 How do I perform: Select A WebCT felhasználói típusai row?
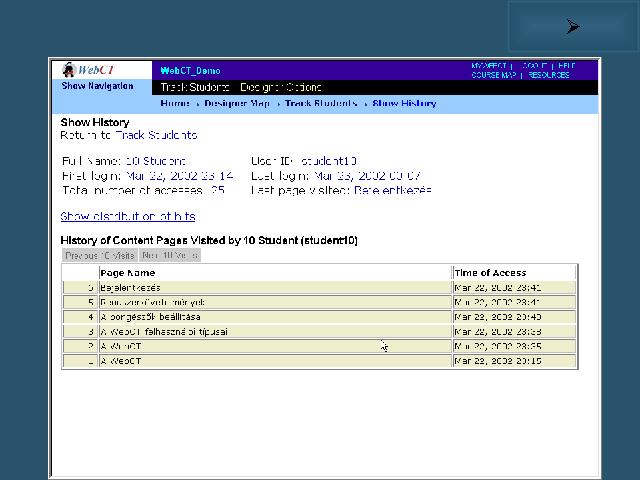pyautogui.click(x=320, y=332)
